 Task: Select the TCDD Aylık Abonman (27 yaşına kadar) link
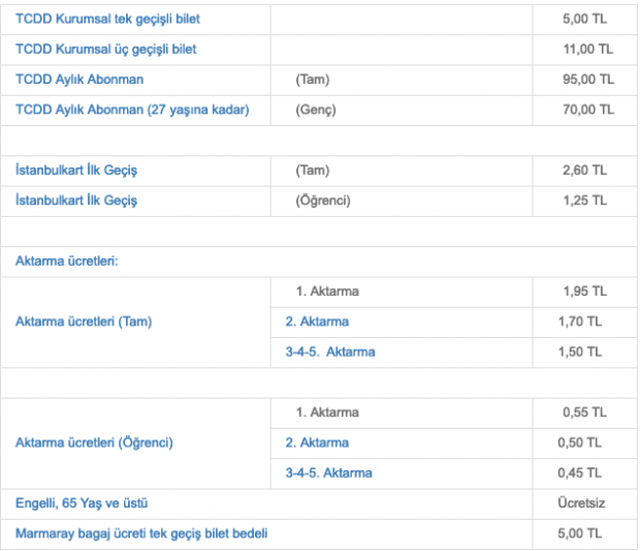(132, 109)
